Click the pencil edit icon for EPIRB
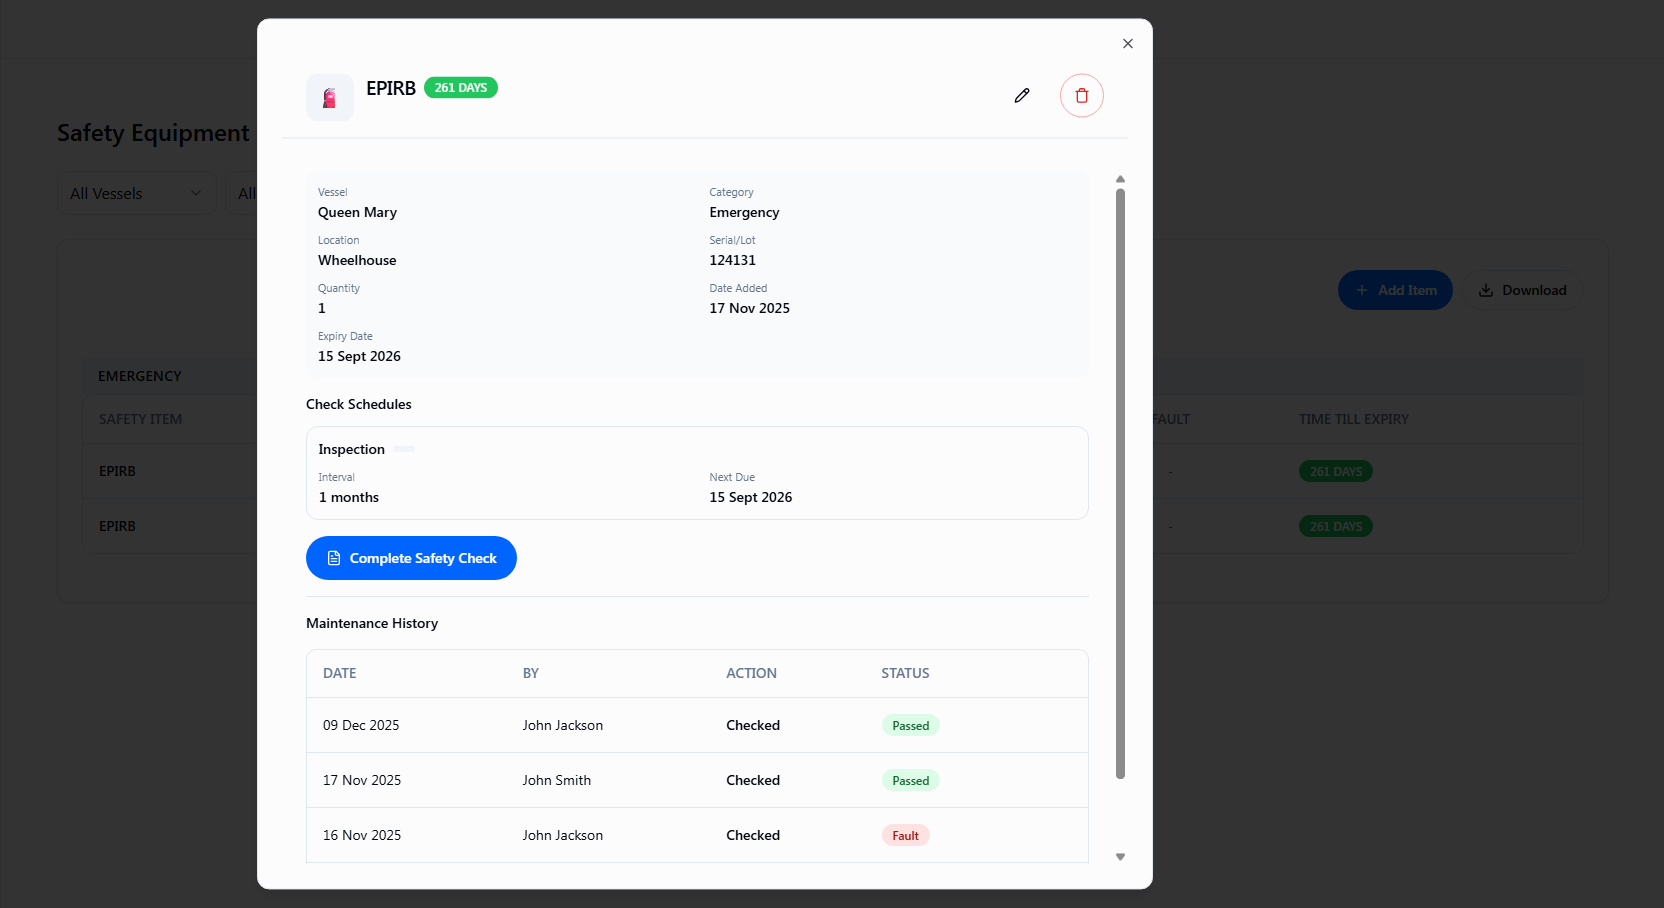Screen dimensions: 1664x908 point(1021,96)
